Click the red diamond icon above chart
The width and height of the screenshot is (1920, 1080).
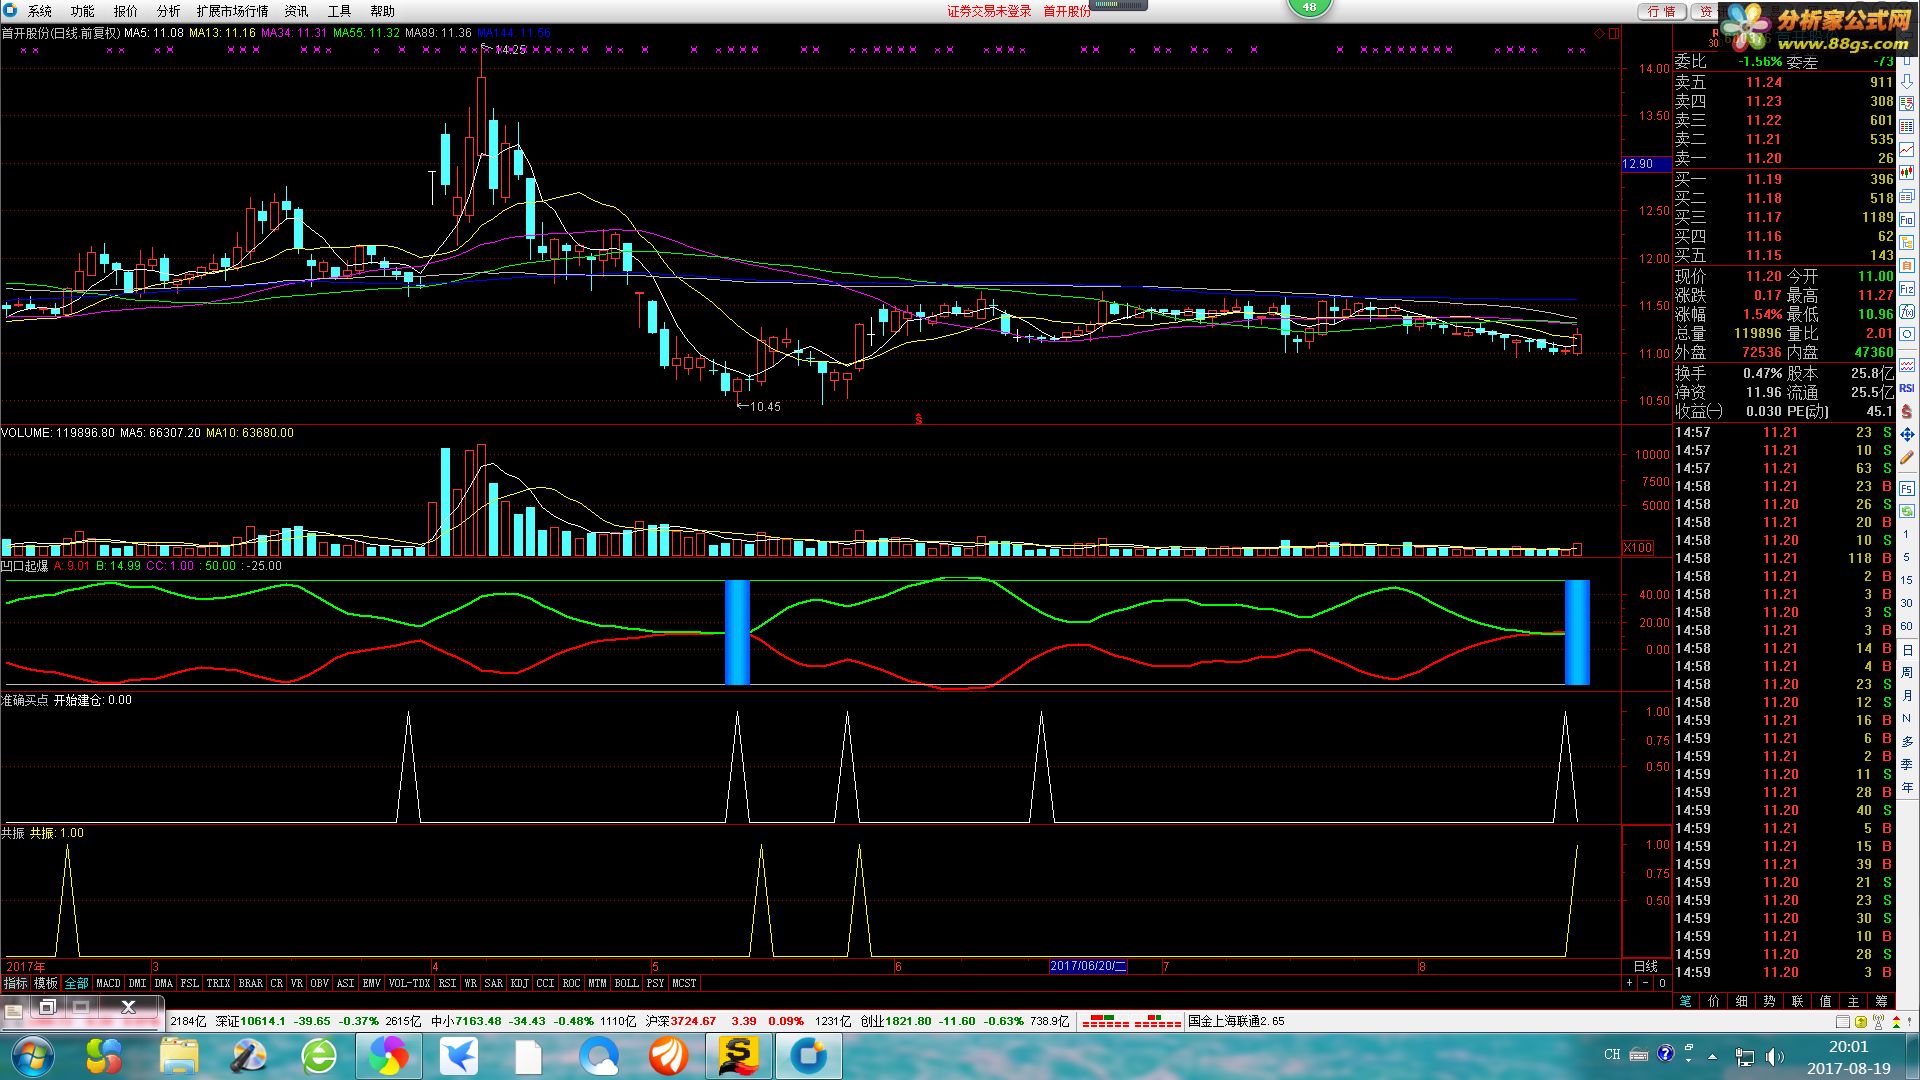(1599, 33)
